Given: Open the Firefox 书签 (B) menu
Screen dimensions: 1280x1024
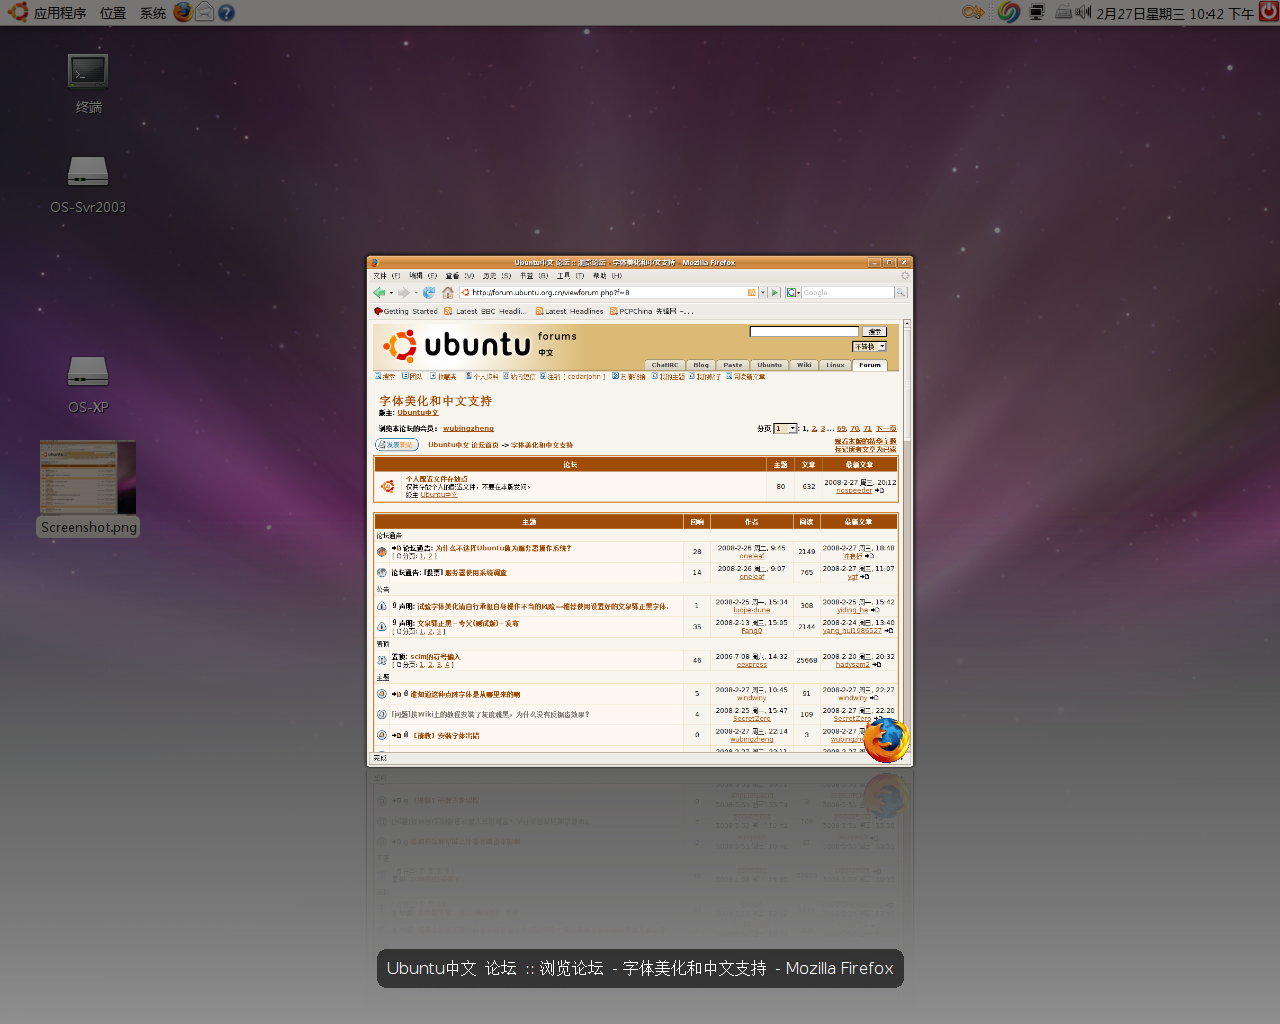Looking at the screenshot, I should tap(534, 276).
